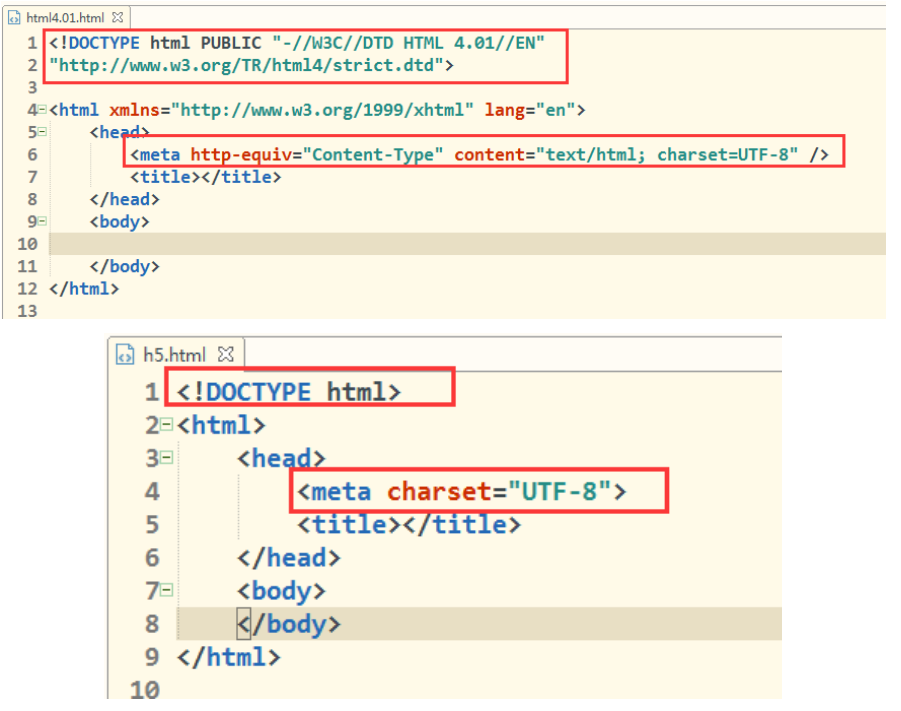Click the html xmlns line in html4.01.html
Image resolution: width=901 pixels, height=711 pixels.
pyautogui.click(x=317, y=110)
